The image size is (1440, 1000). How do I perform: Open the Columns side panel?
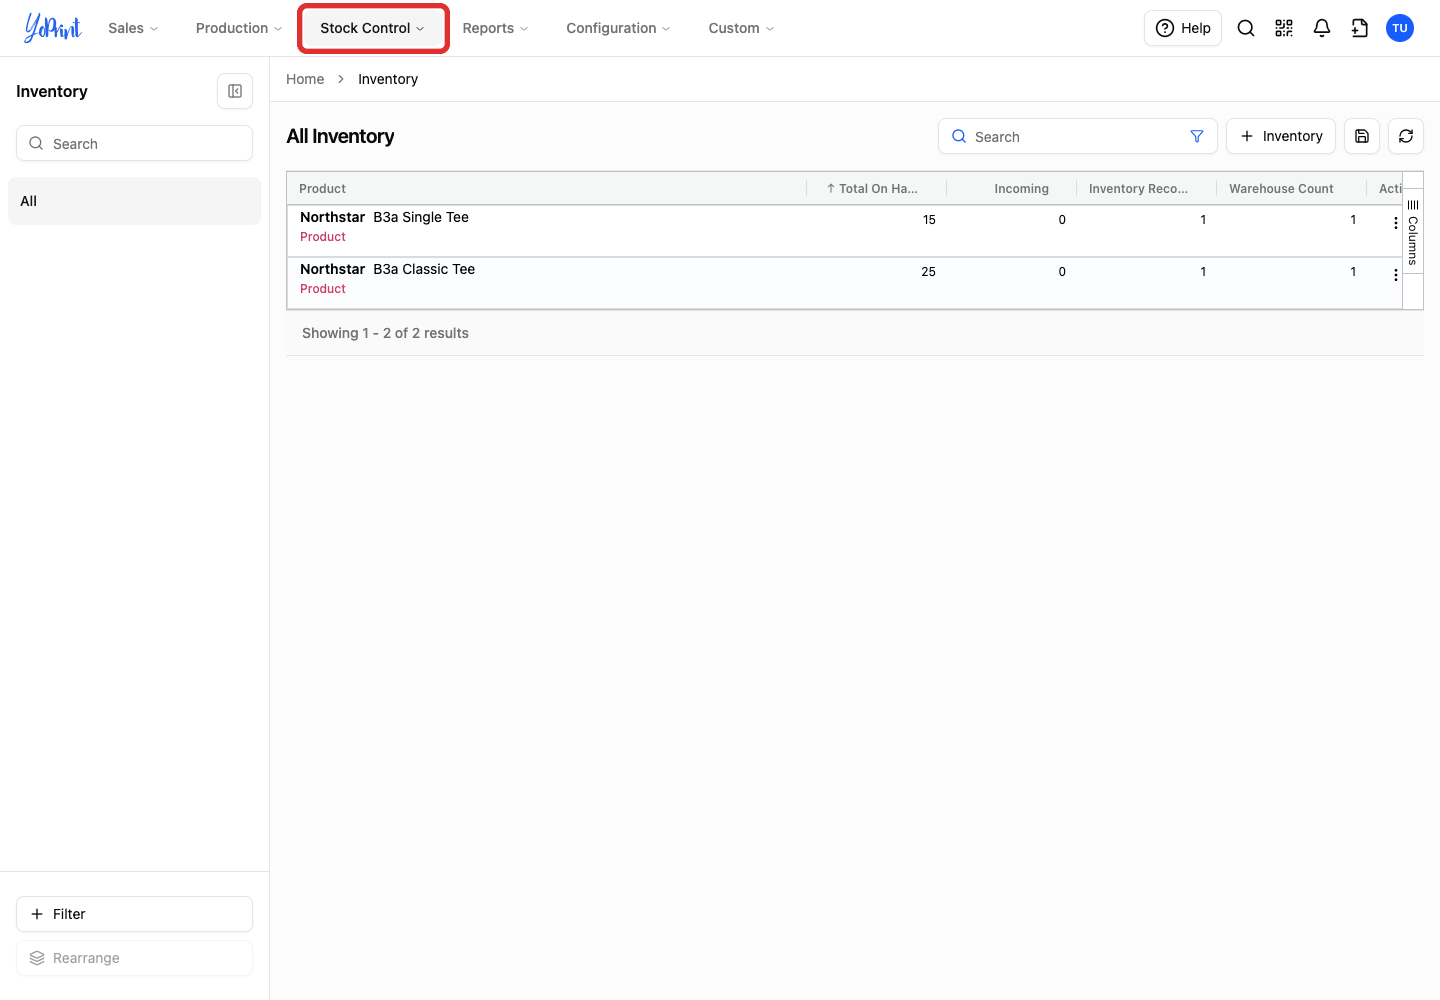click(1413, 232)
